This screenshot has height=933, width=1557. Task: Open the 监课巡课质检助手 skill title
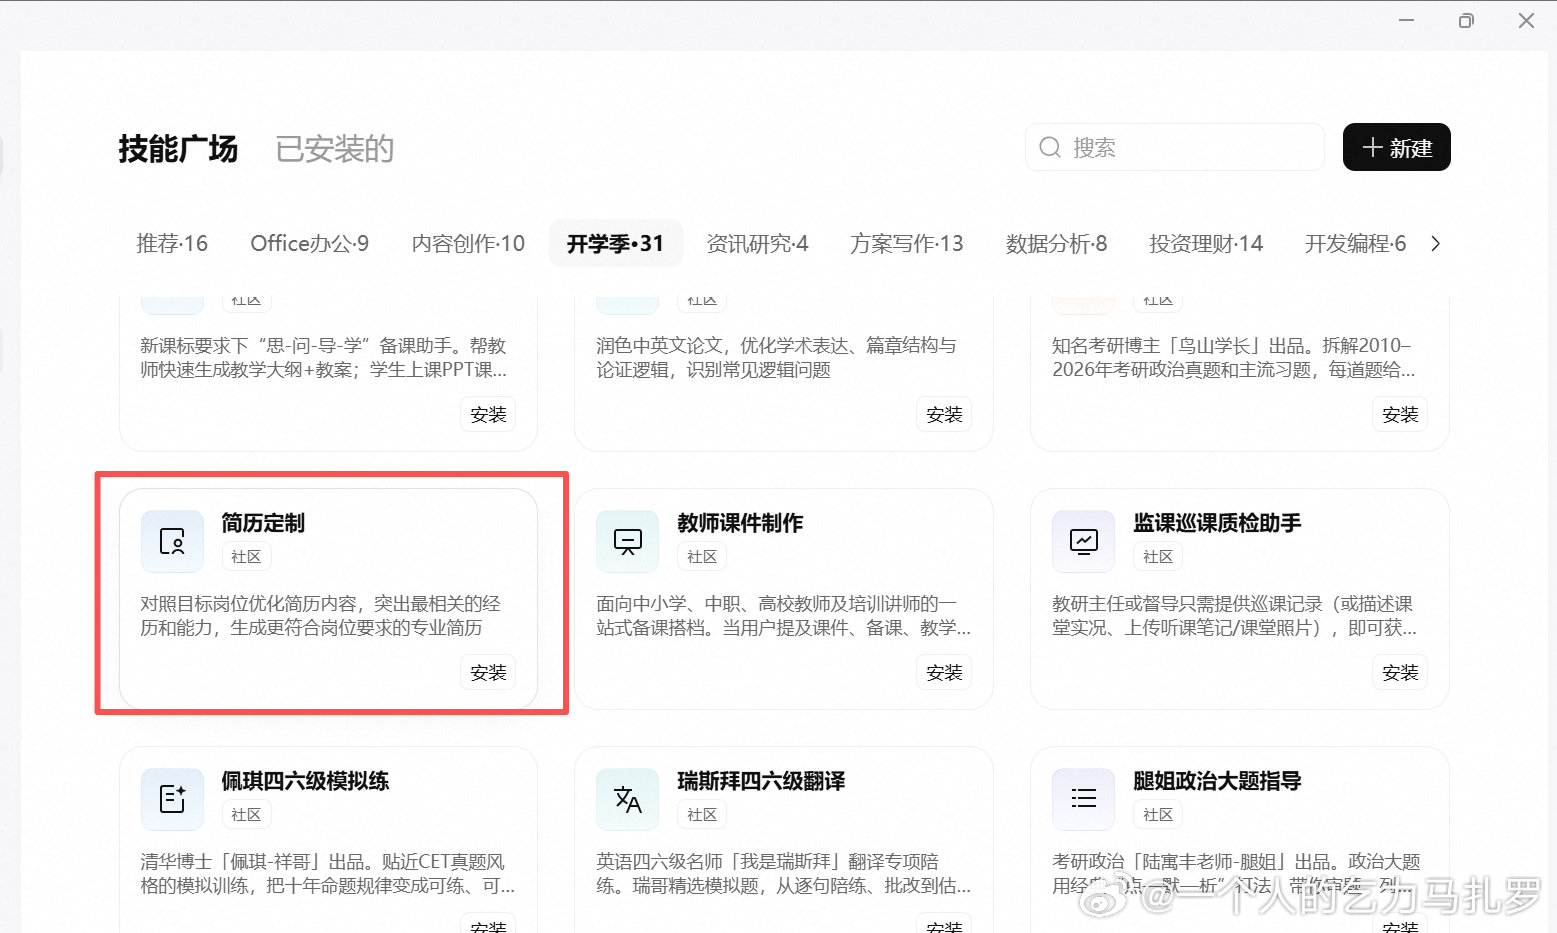pyautogui.click(x=1217, y=523)
